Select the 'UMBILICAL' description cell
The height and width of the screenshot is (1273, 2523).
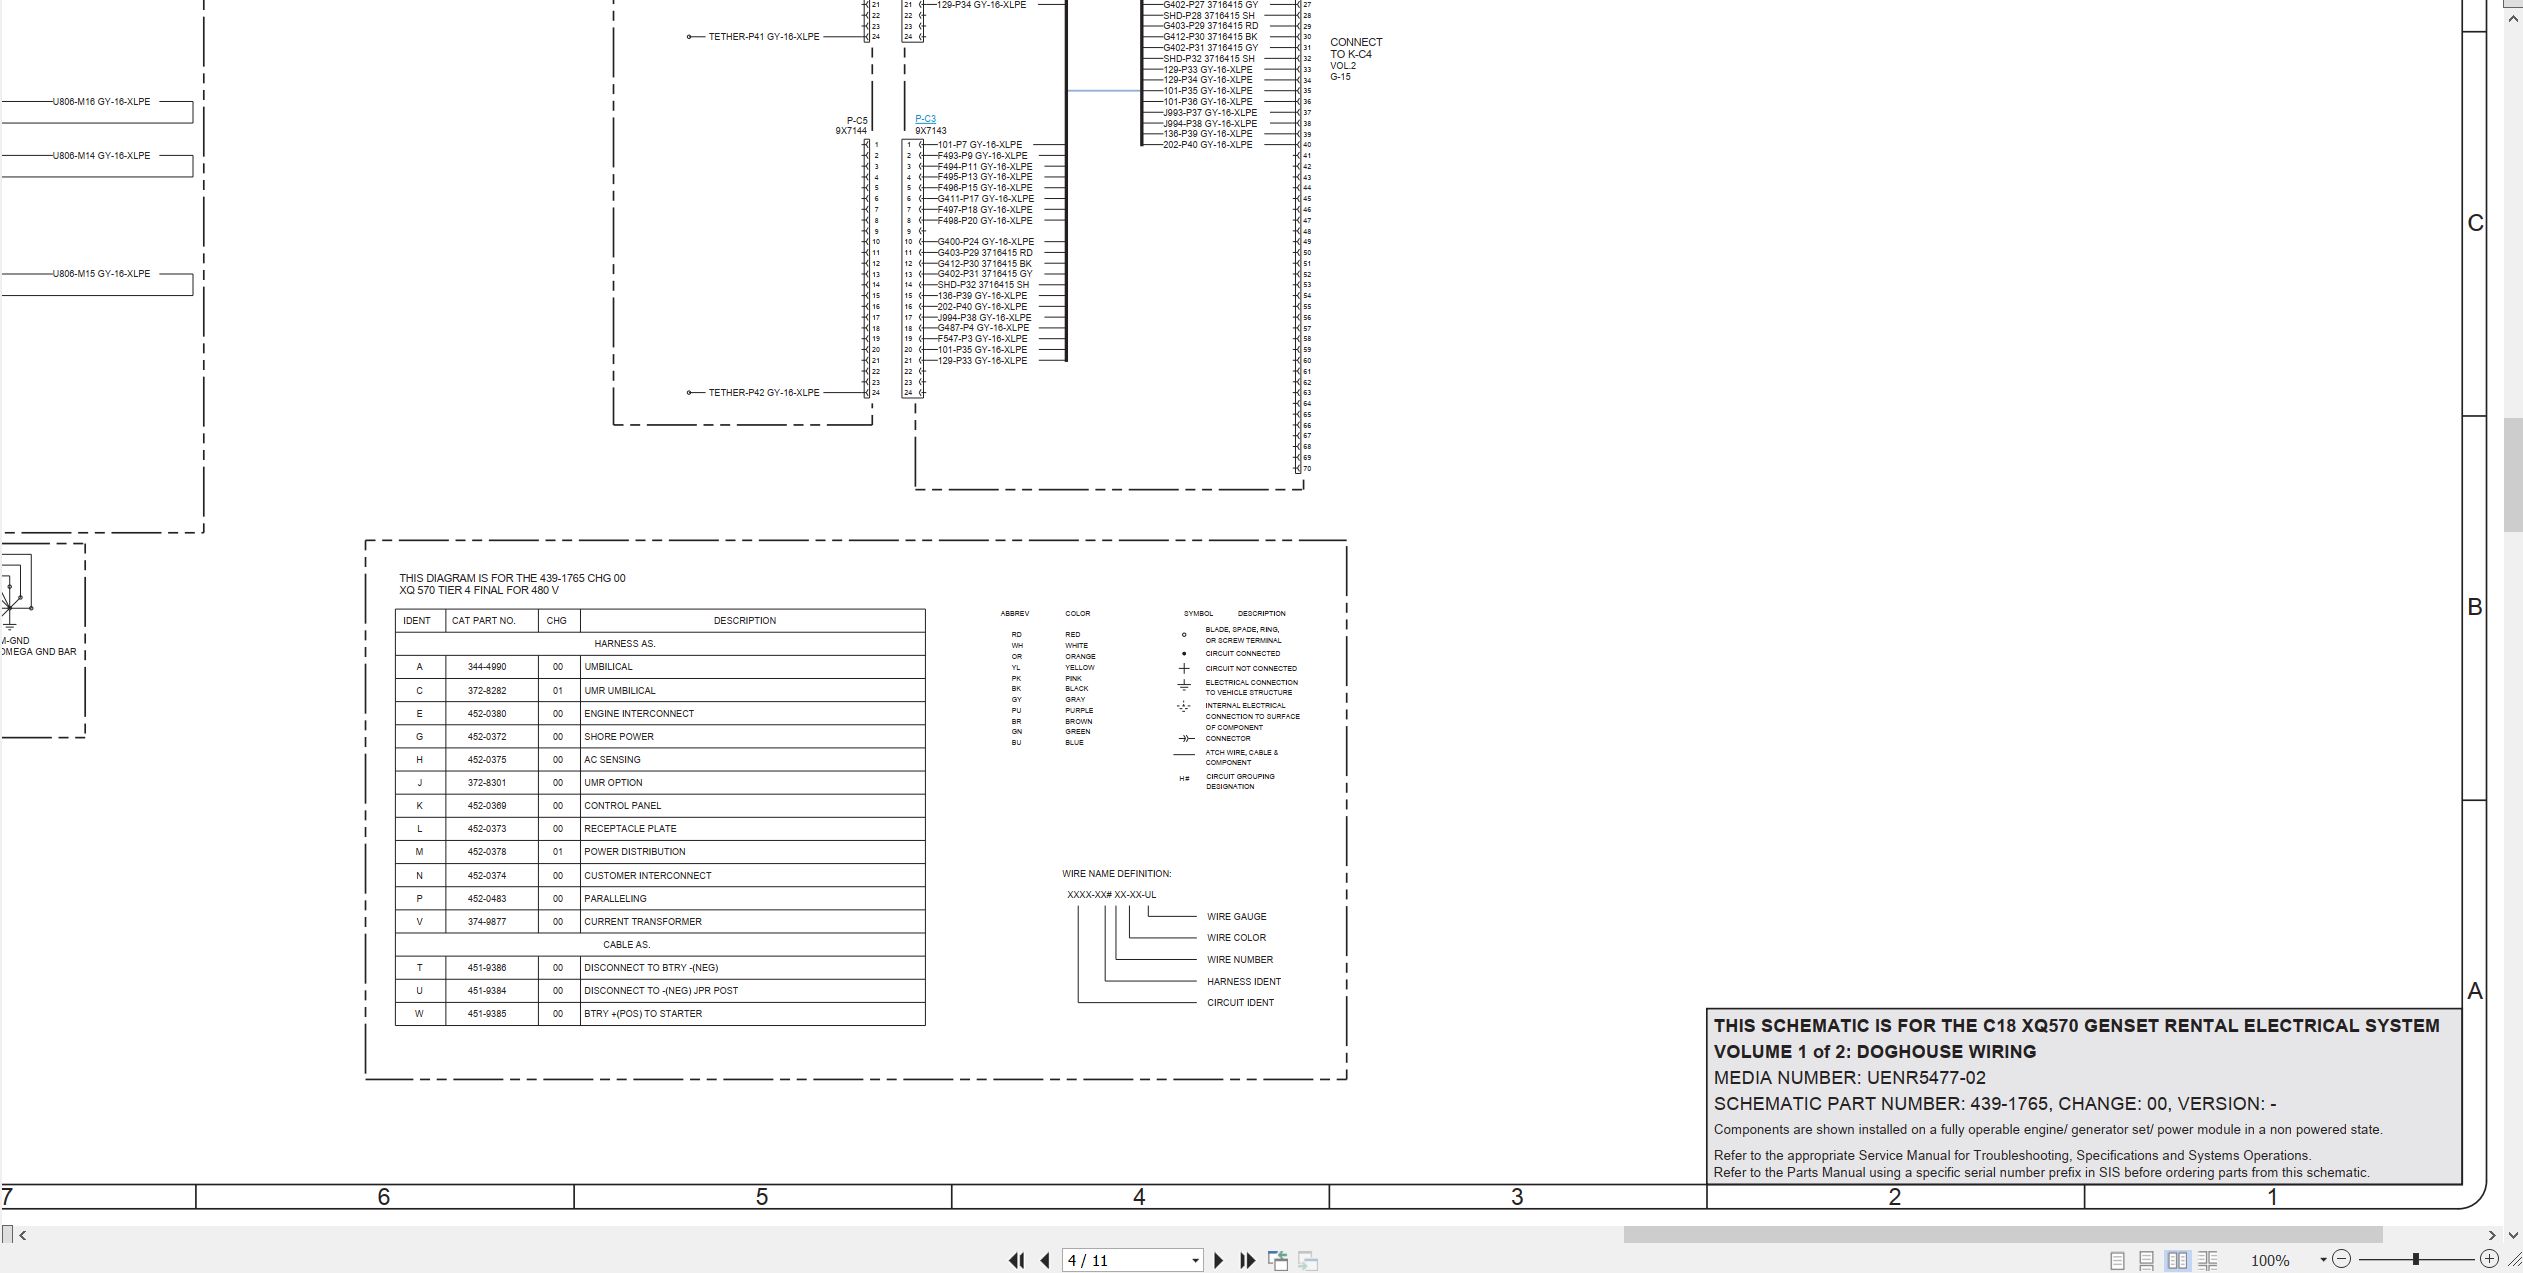click(x=752, y=667)
